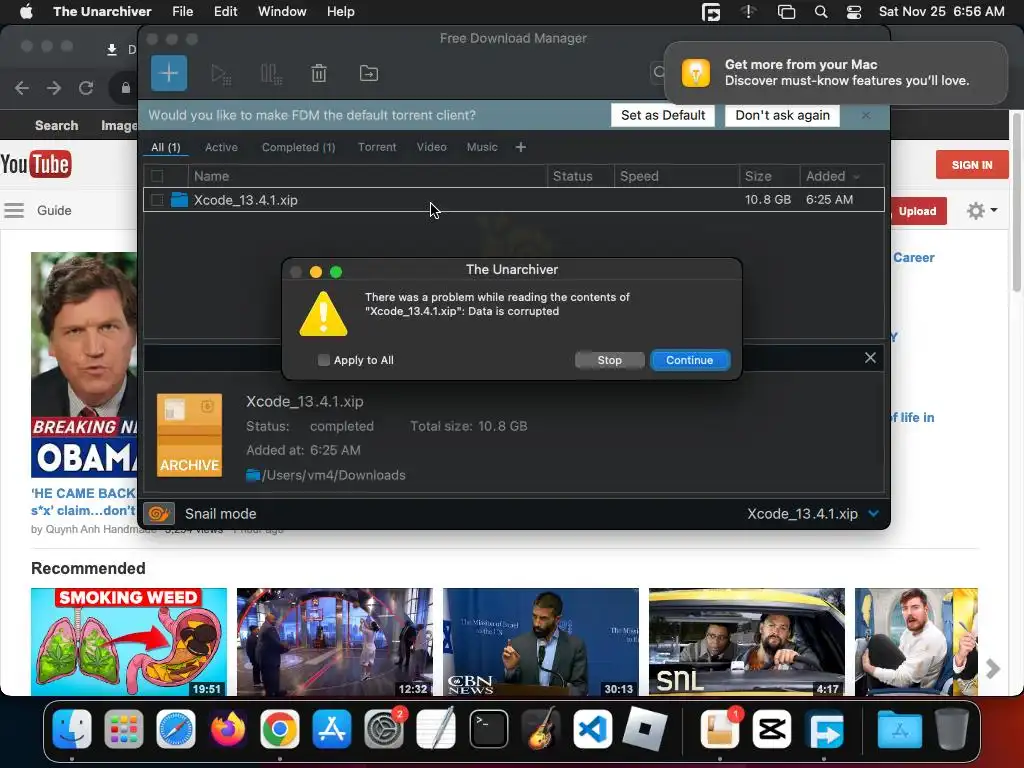Delete download using trash icon in FDM
Screen dimensions: 1024x768
coord(319,73)
